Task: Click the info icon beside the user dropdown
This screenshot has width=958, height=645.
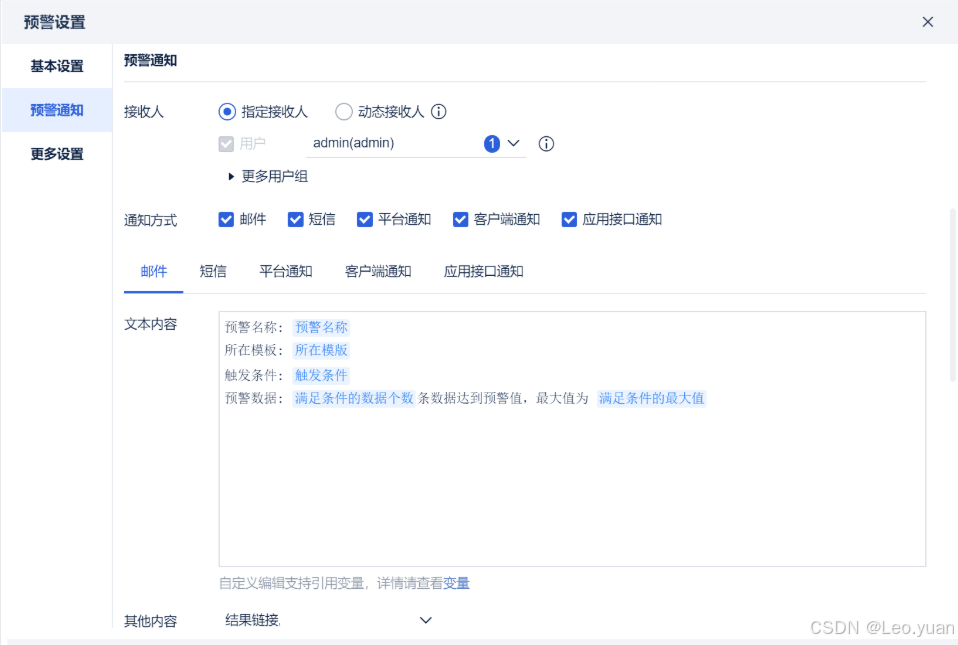Action: 546,144
